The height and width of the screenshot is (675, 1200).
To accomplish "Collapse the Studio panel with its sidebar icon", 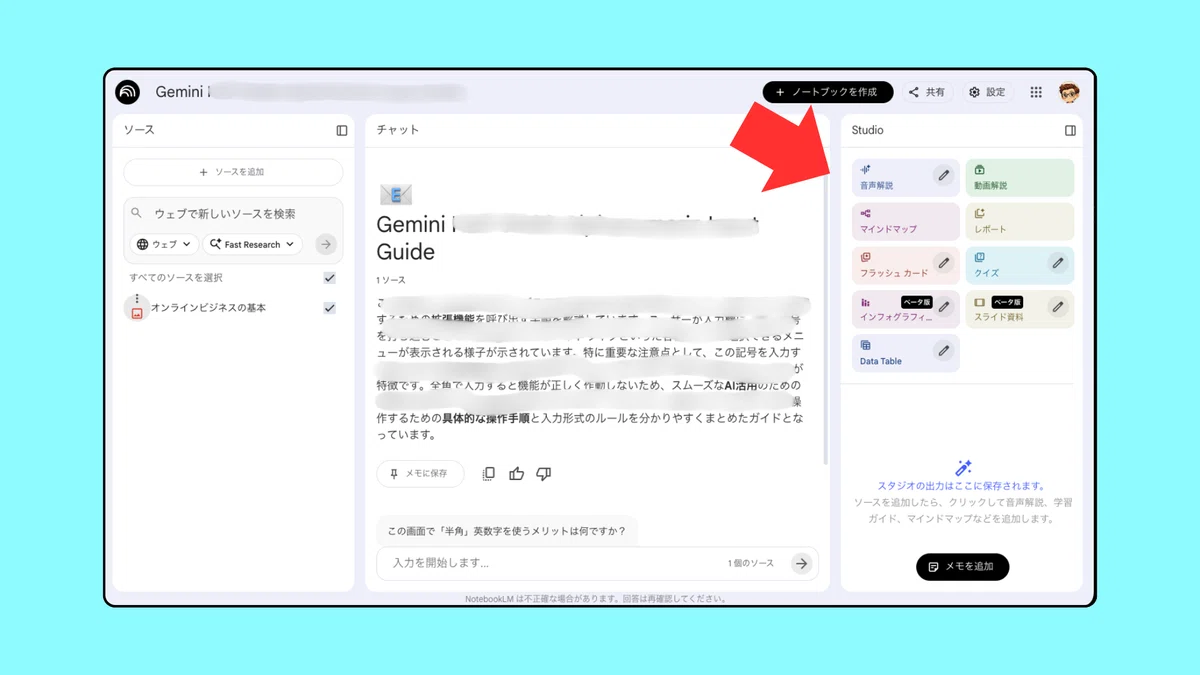I will pos(1070,130).
